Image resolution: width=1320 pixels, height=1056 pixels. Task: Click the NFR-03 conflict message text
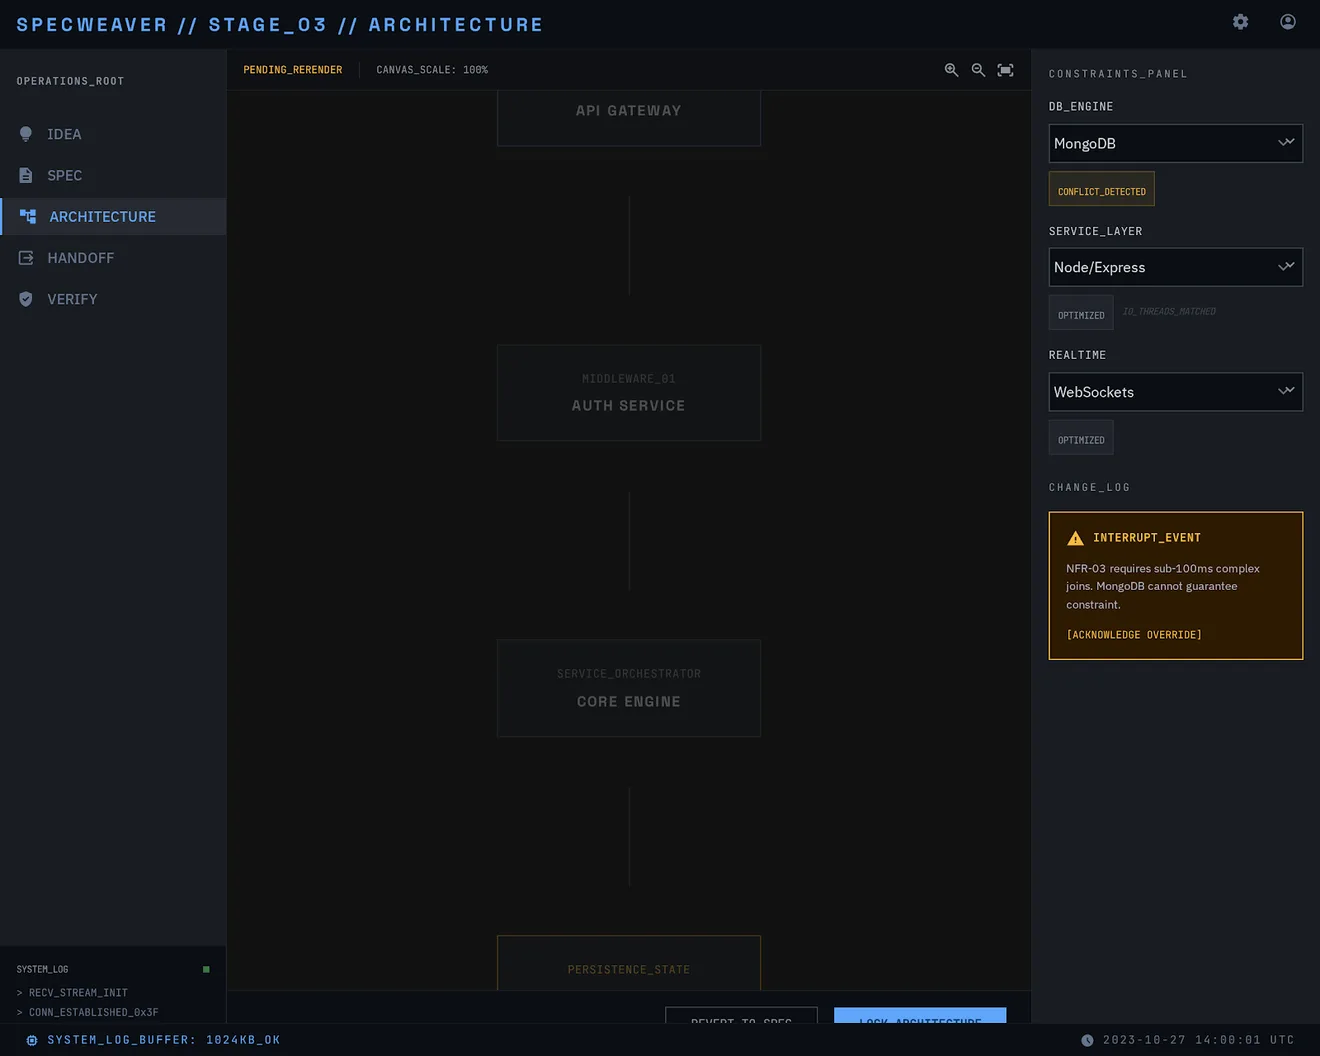pyautogui.click(x=1163, y=586)
